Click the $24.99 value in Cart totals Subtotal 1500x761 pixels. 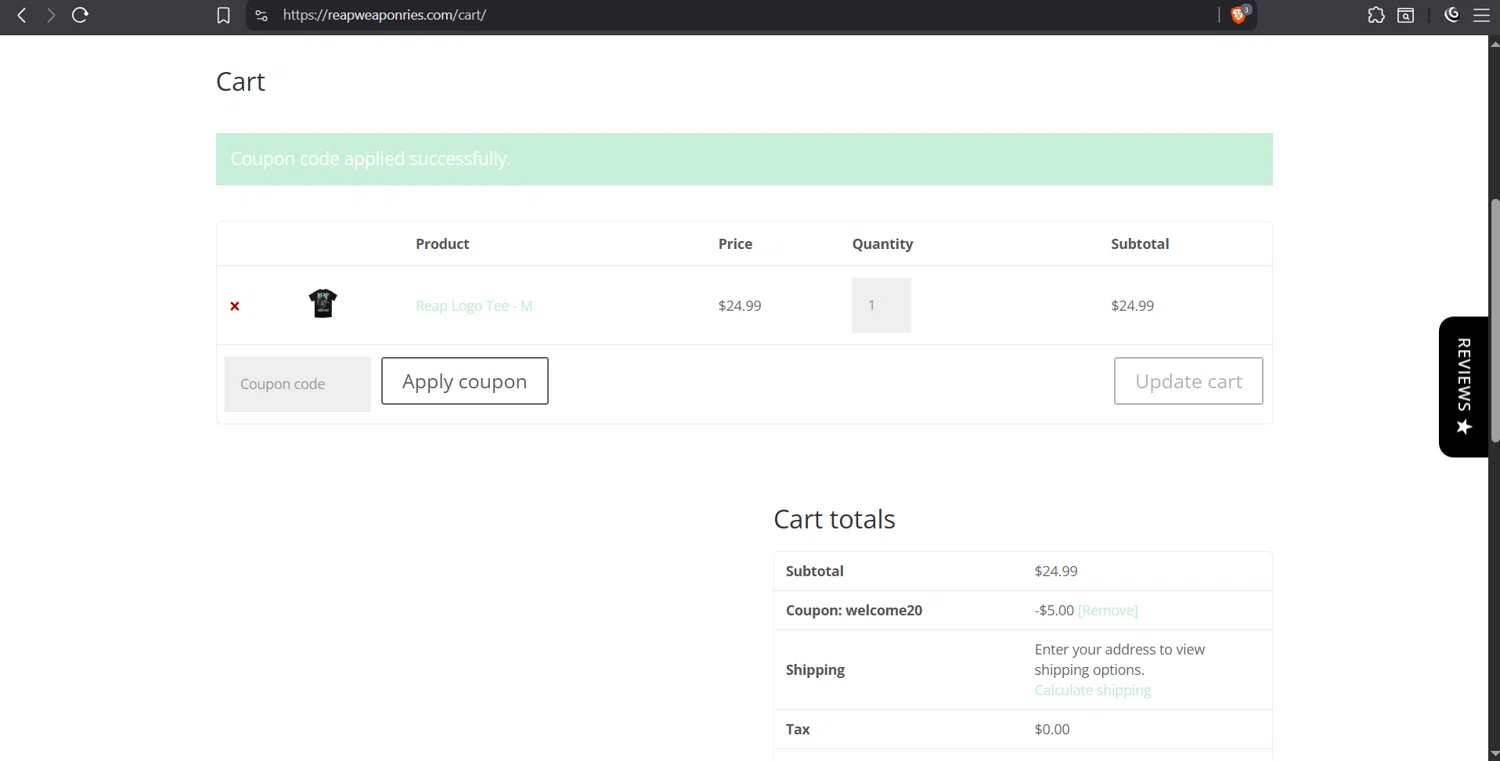pos(1056,571)
